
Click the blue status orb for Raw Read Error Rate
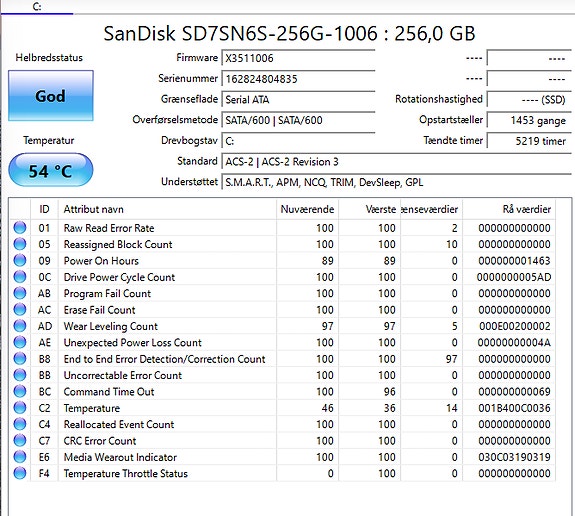point(20,228)
